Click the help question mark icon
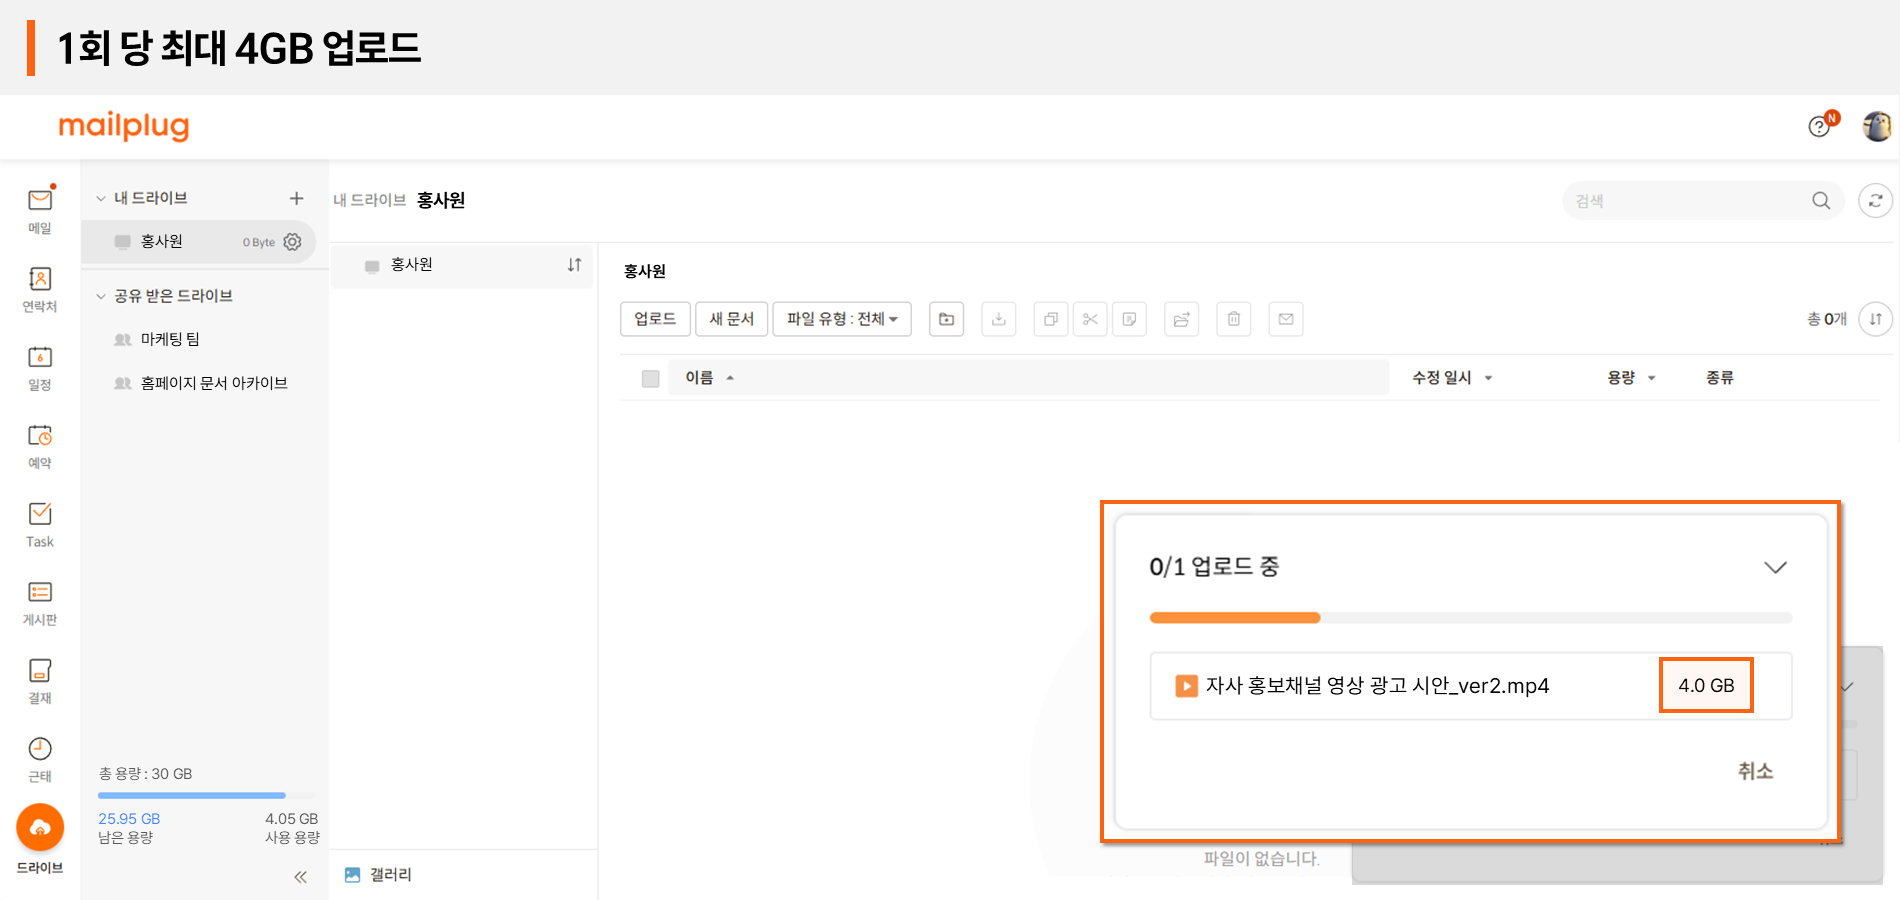 1819,127
